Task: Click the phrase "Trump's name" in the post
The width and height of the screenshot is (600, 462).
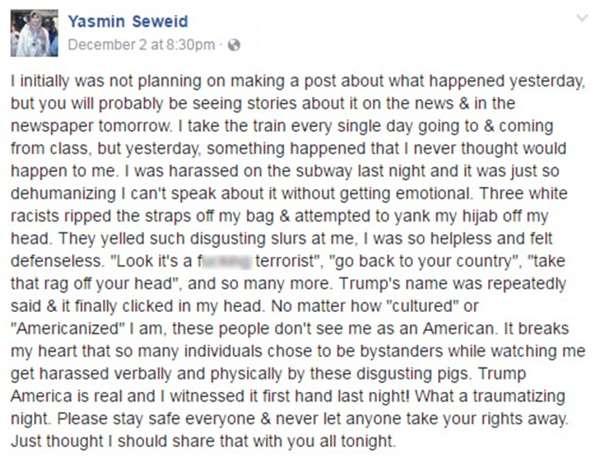Action: click(389, 284)
